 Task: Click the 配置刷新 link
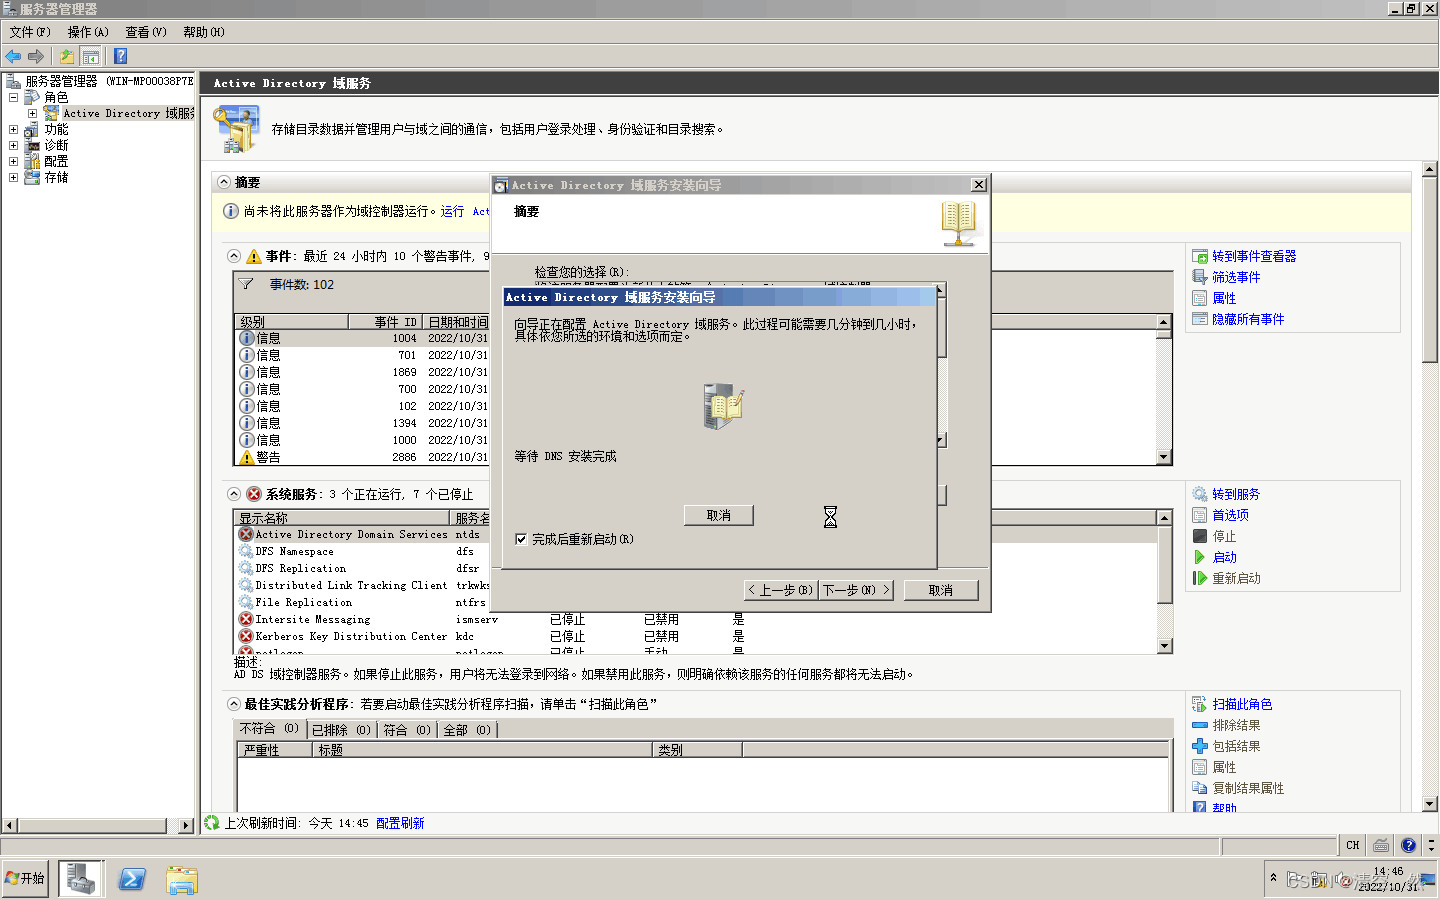coord(400,823)
